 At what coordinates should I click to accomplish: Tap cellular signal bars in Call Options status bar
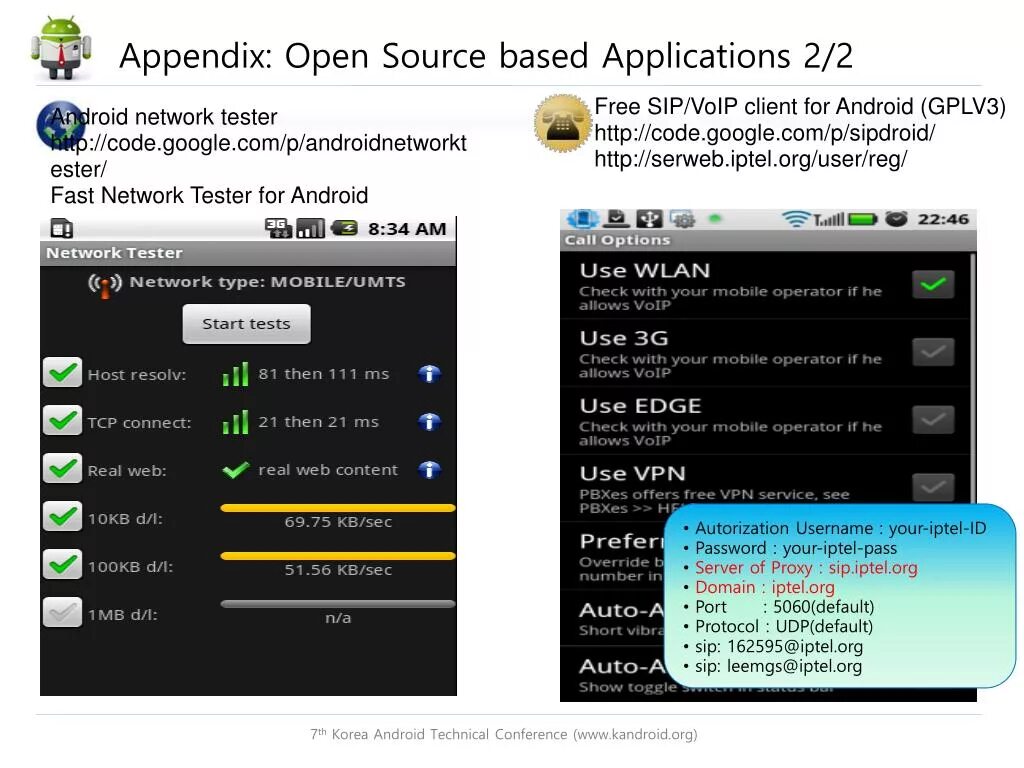pos(829,219)
